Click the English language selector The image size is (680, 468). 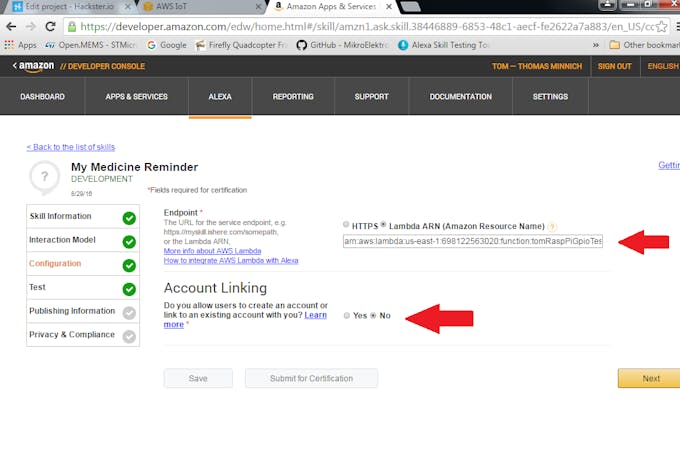point(663,66)
